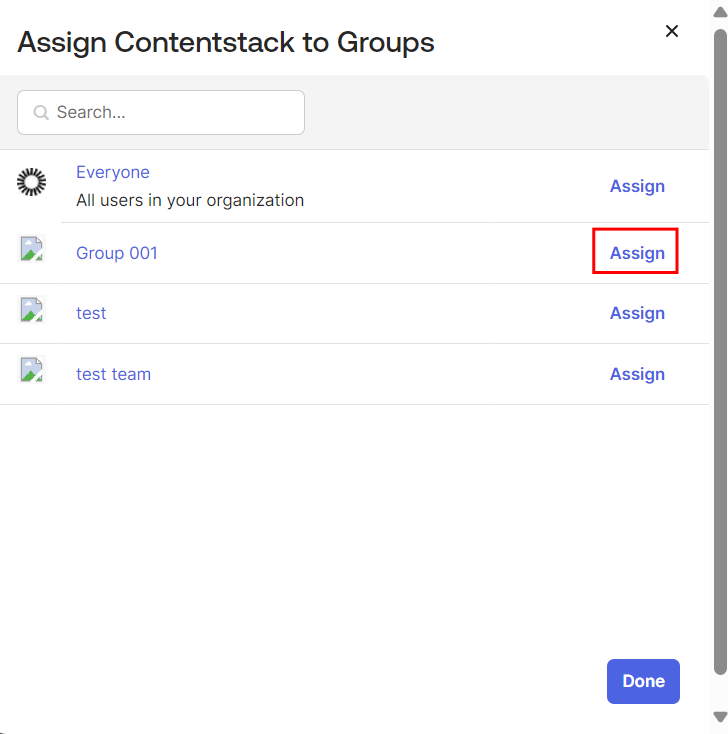Open the Everyone group link
Viewport: 728px width, 734px height.
pyautogui.click(x=113, y=172)
